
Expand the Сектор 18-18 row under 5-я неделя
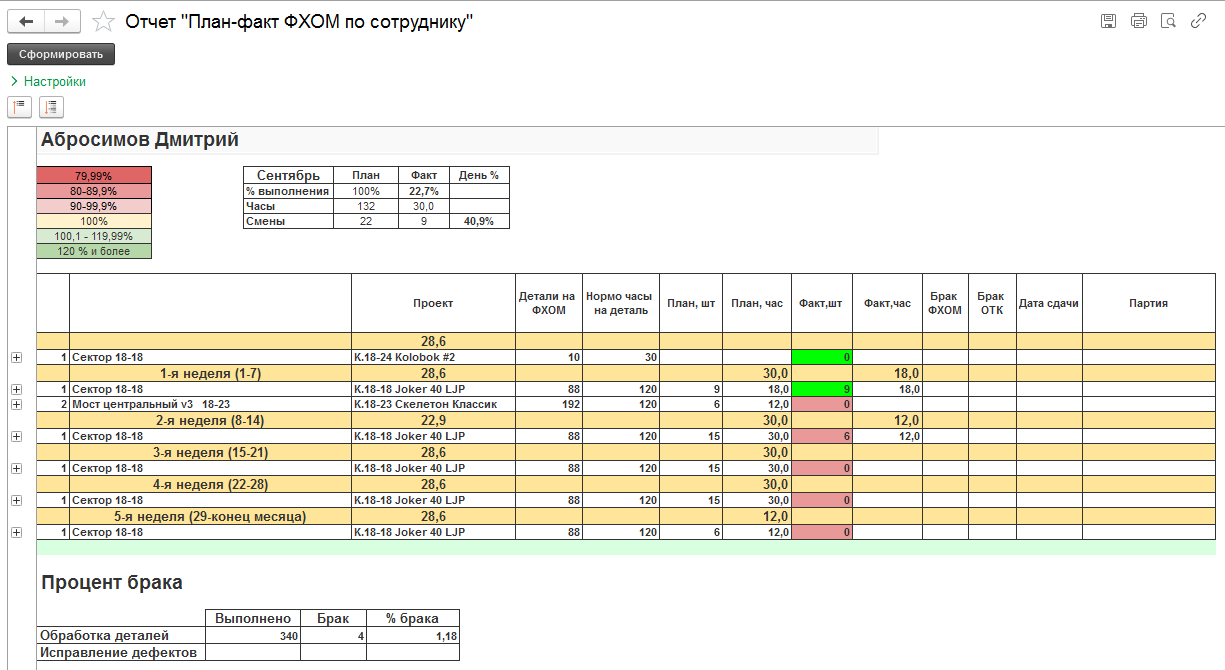[16, 533]
